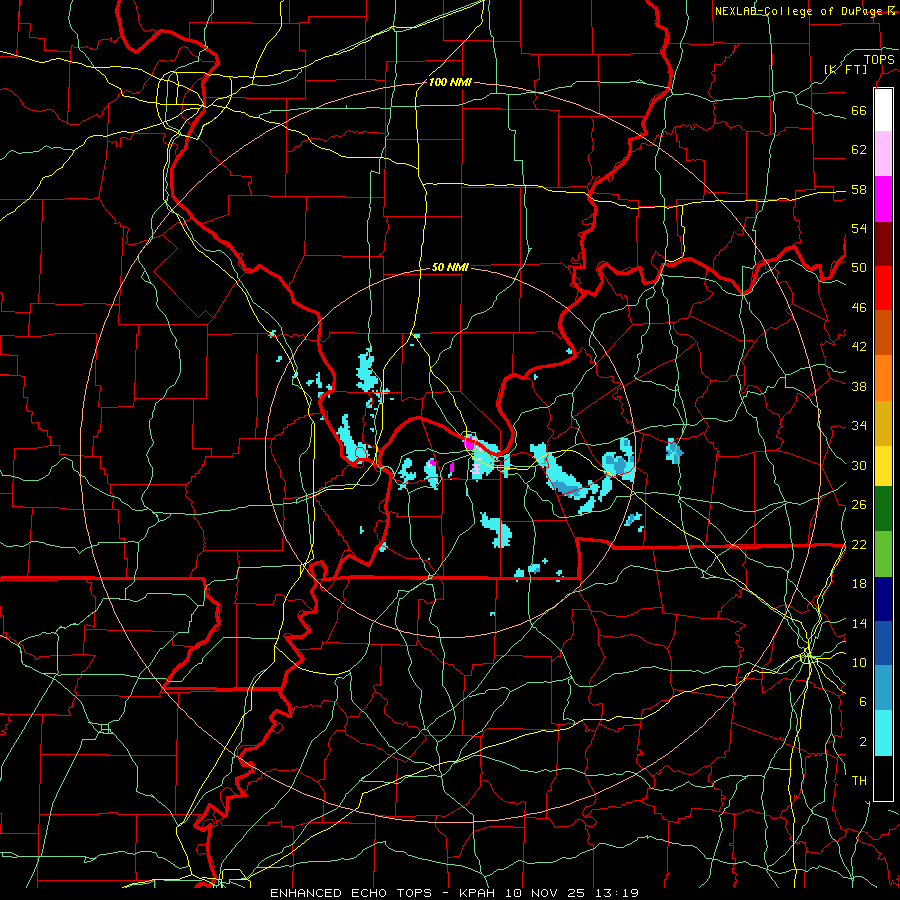Screen dimensions: 900x900
Task: Click the '10 NOV 25' date stamp
Action: coord(546,893)
